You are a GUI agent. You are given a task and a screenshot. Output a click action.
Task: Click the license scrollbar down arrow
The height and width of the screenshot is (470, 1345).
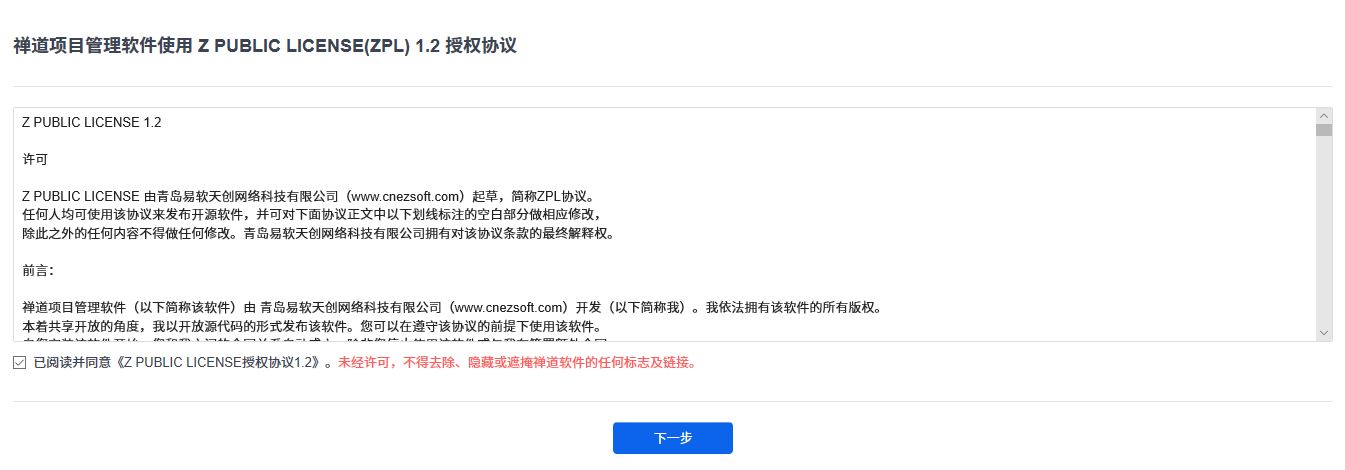tap(1324, 332)
